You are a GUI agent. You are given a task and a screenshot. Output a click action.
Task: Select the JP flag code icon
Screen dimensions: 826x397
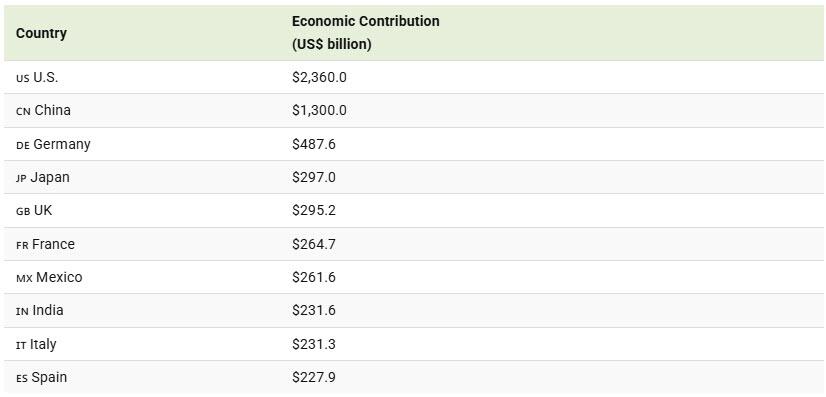click(21, 178)
